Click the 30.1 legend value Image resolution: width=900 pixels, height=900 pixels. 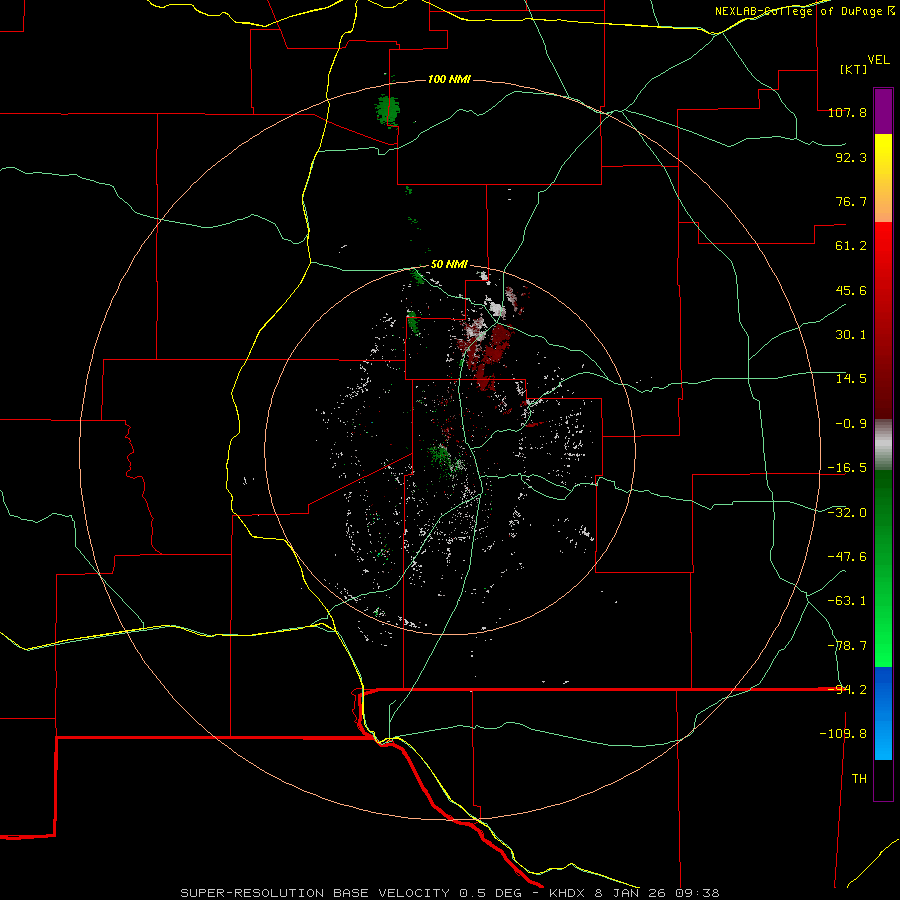tap(851, 335)
